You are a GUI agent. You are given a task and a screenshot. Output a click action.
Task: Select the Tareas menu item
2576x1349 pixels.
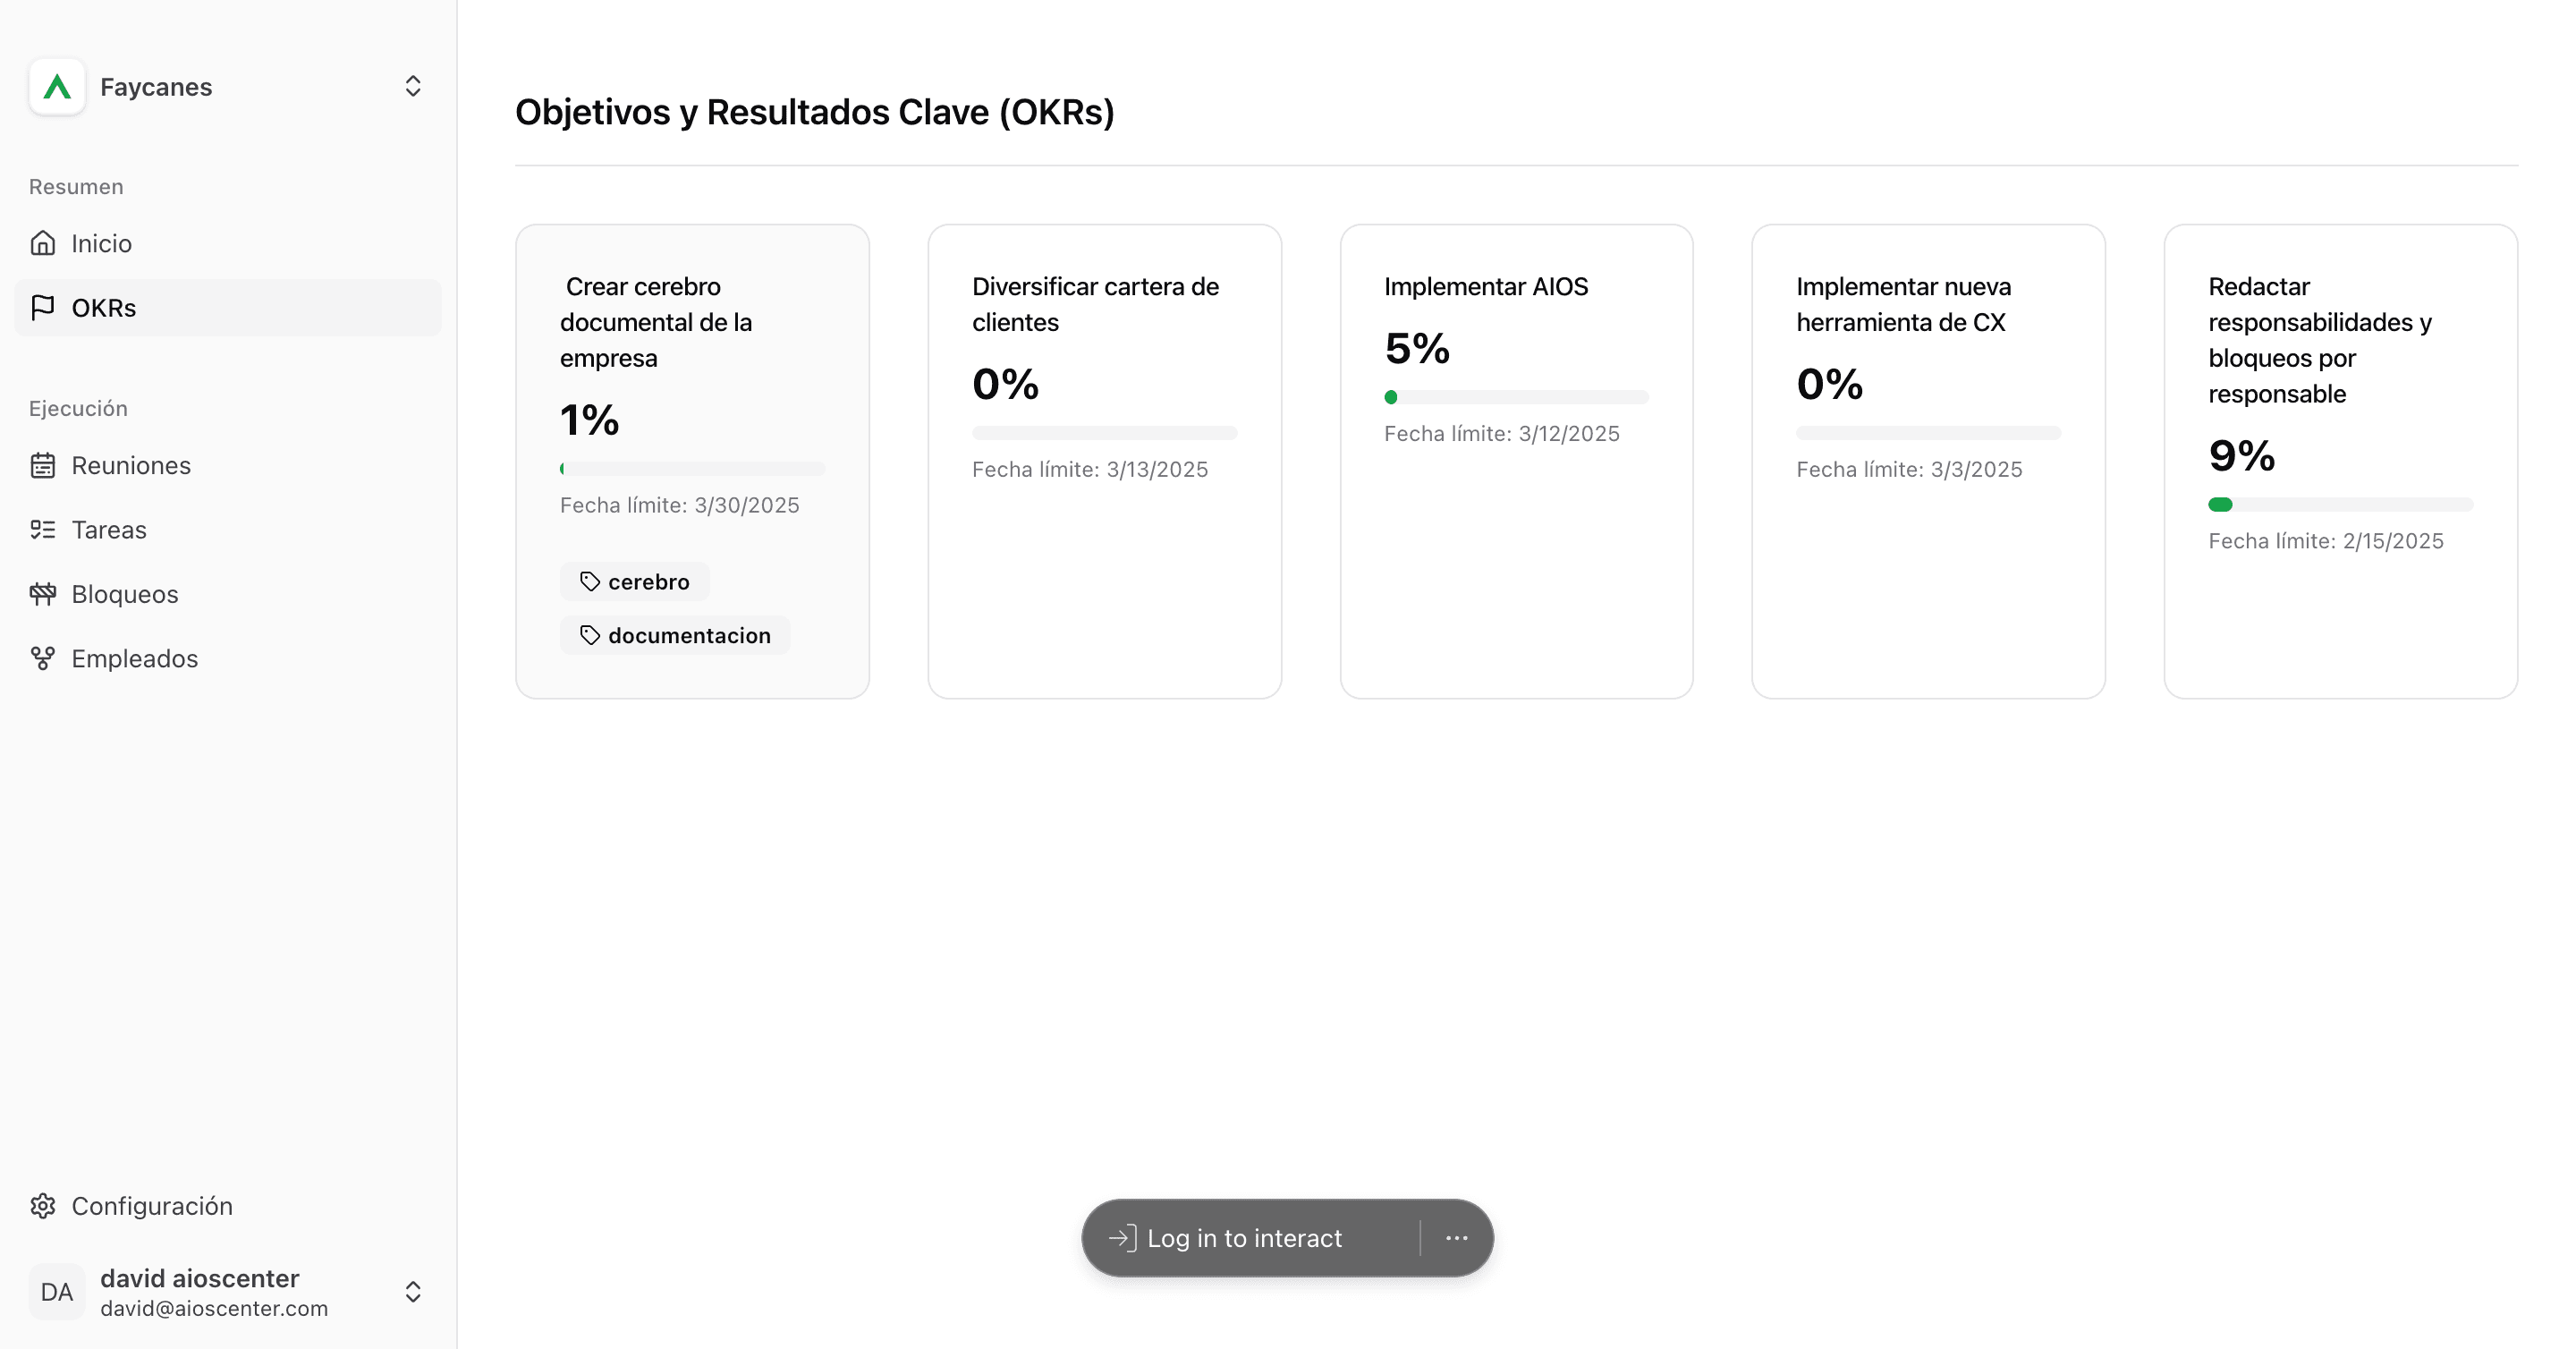pos(228,530)
